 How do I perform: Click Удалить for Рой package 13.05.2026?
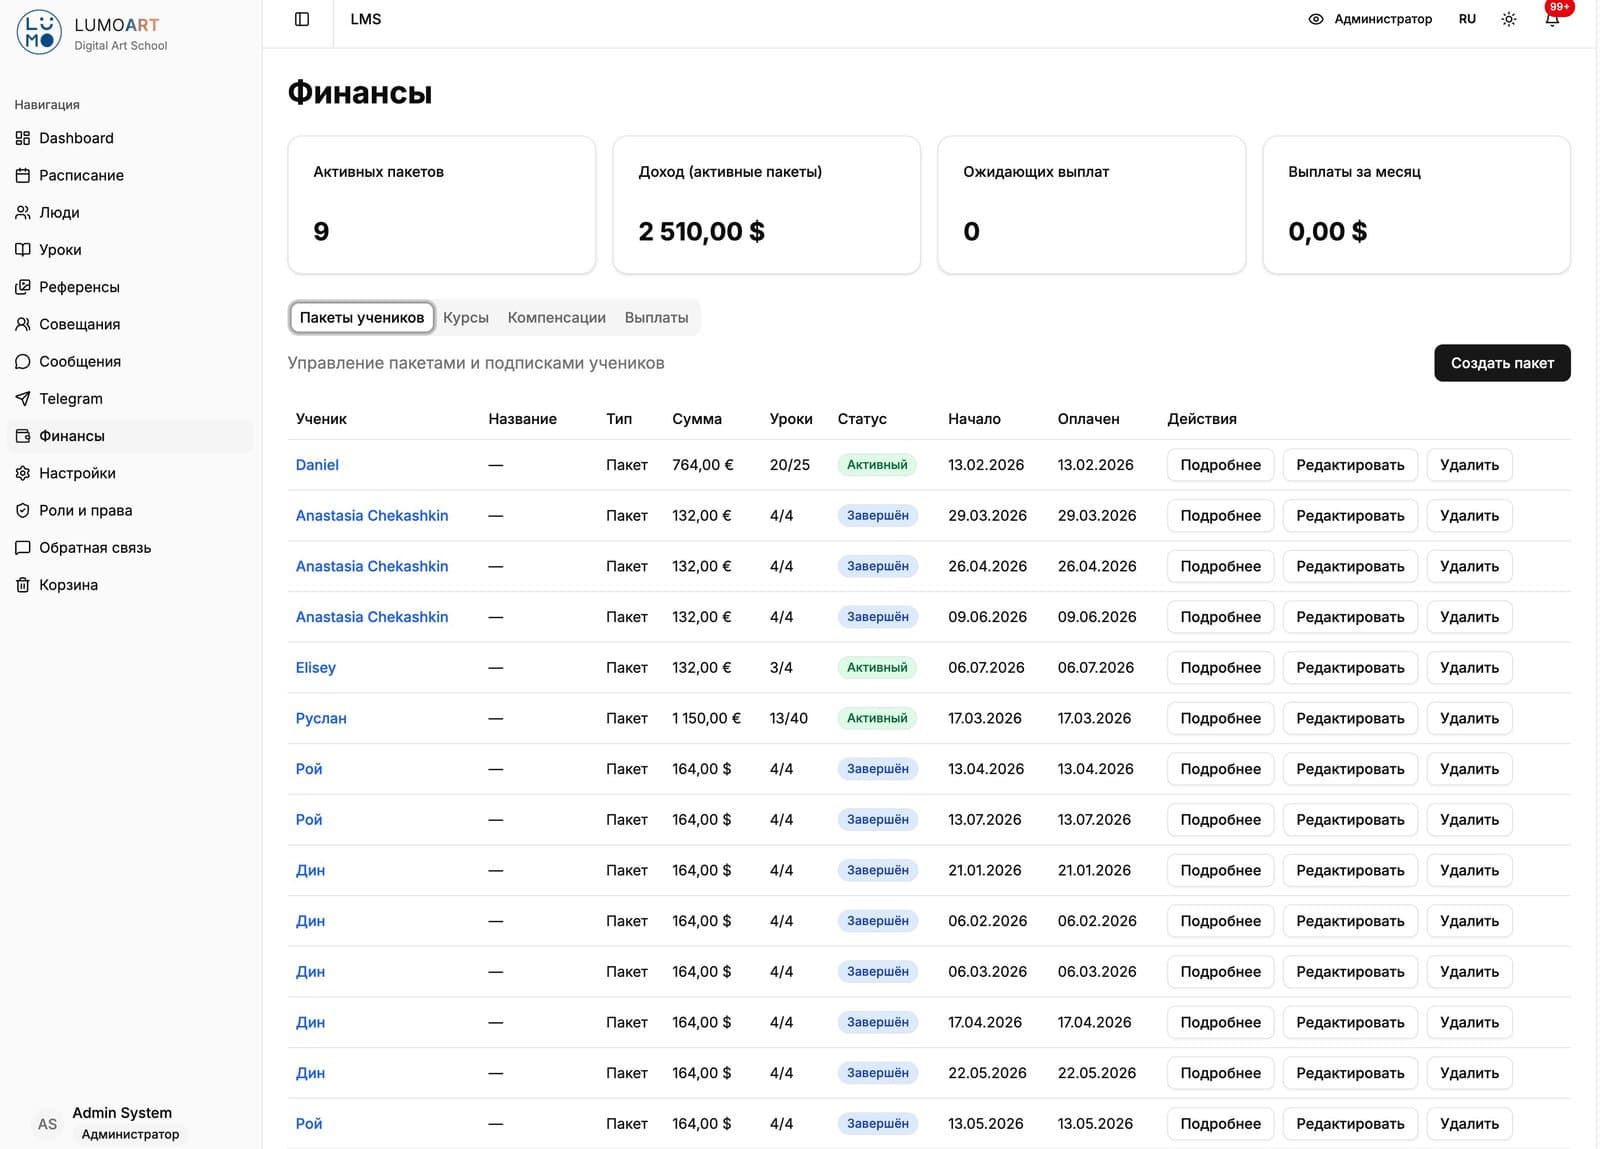1469,1124
